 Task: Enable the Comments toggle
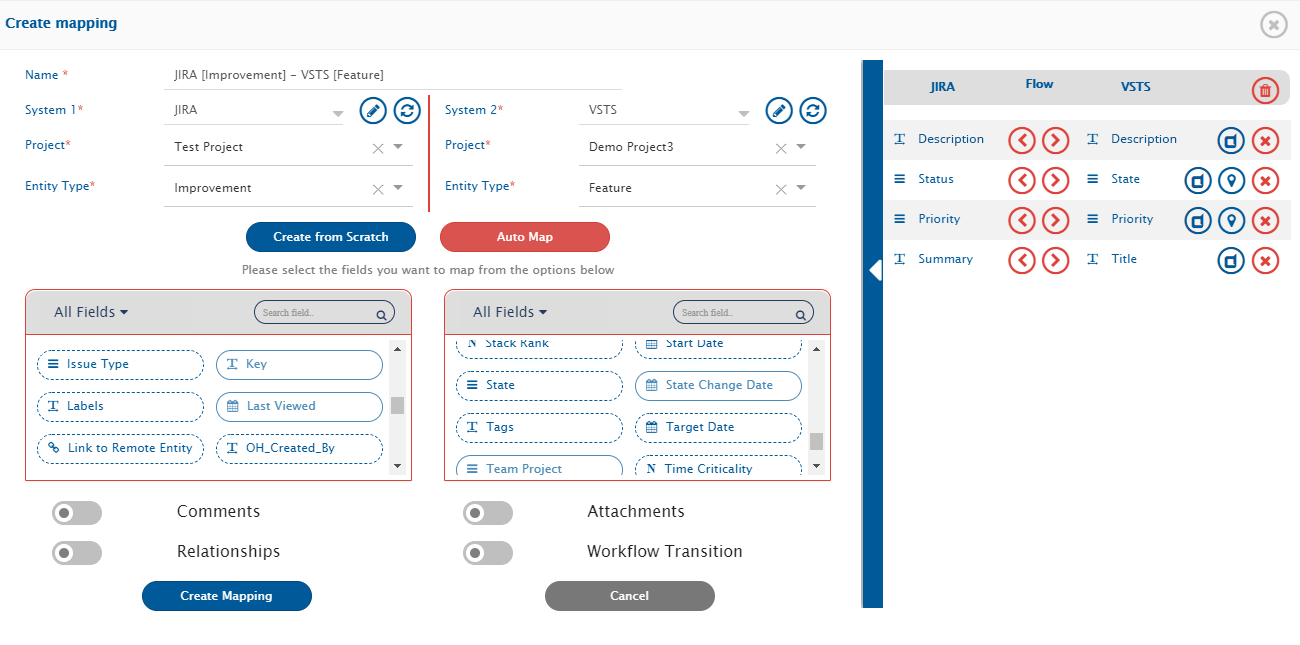tap(77, 513)
